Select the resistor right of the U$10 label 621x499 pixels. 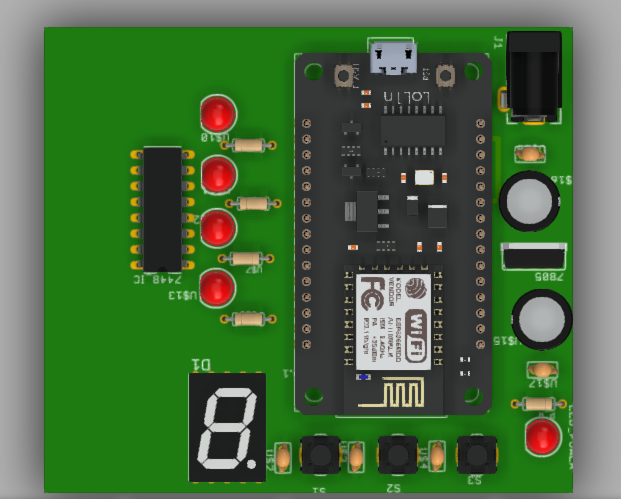coord(248,145)
